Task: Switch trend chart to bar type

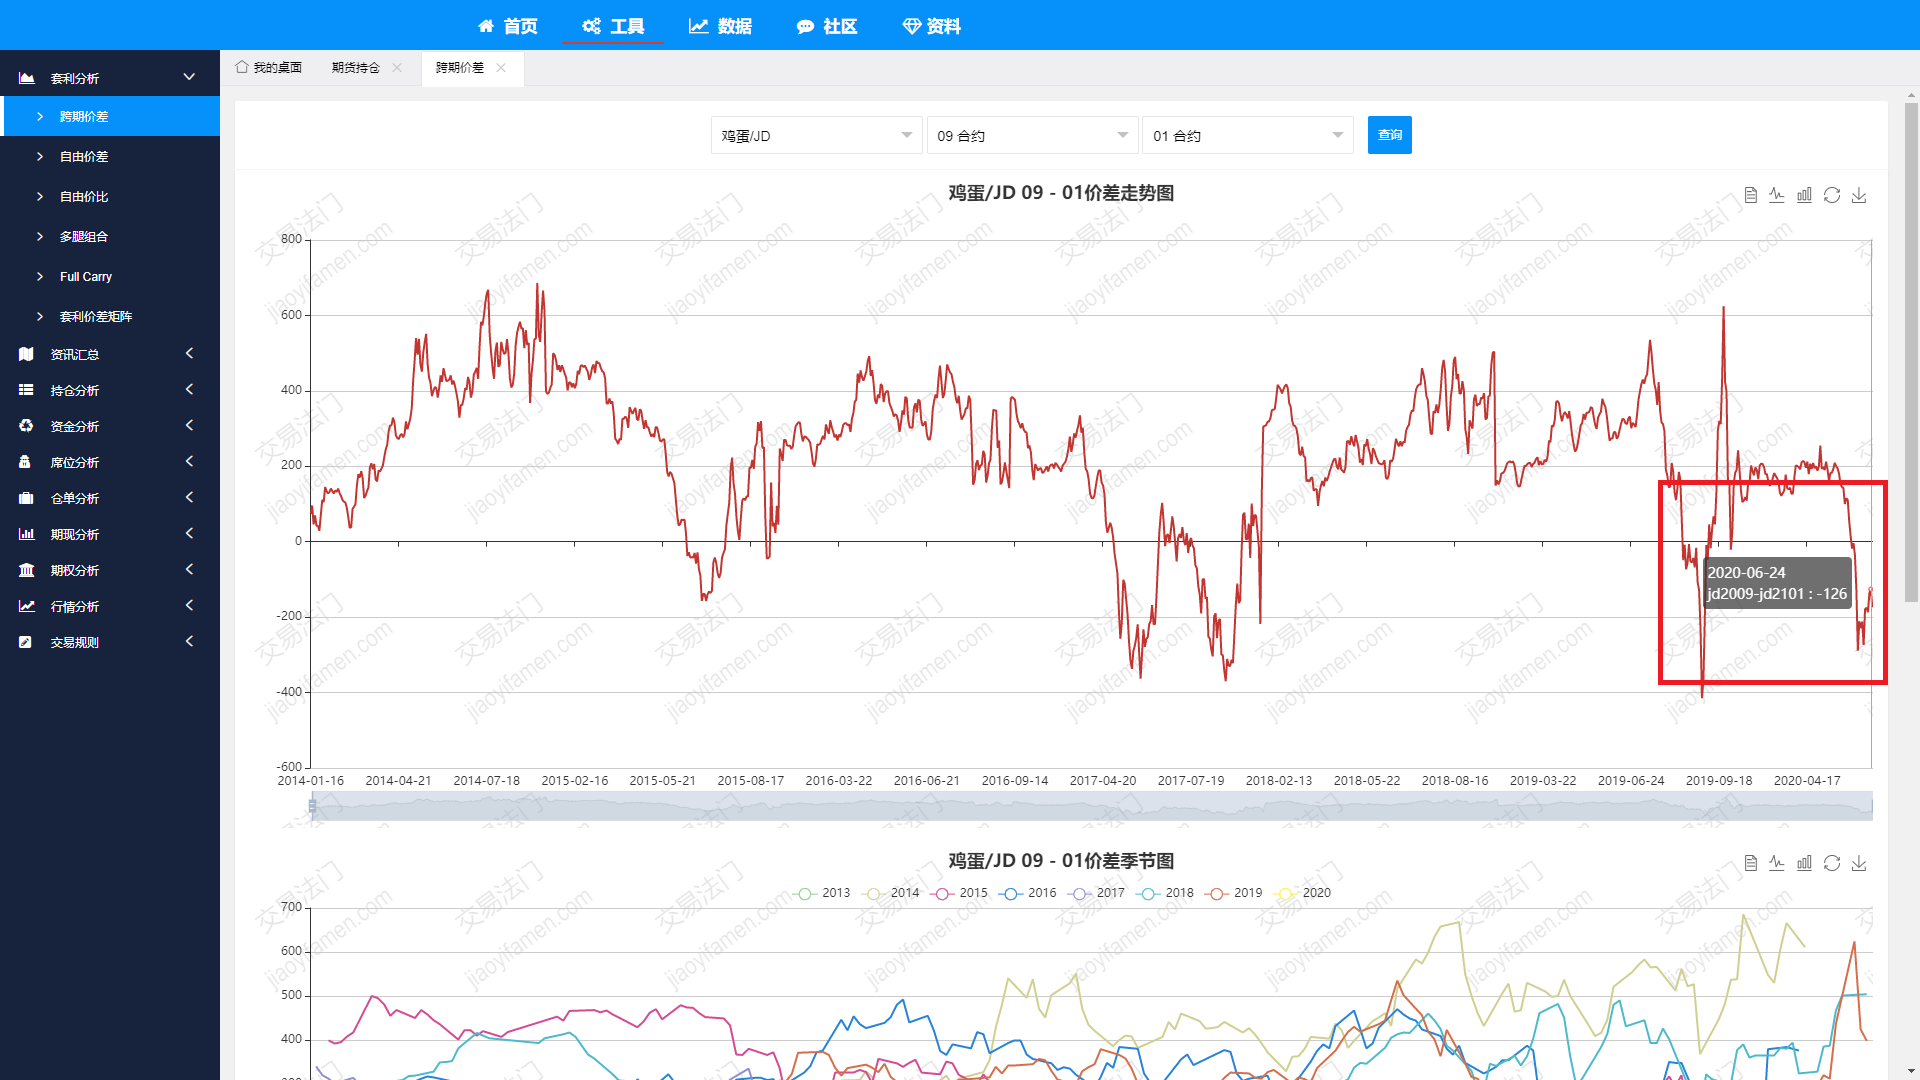Action: click(x=1804, y=195)
